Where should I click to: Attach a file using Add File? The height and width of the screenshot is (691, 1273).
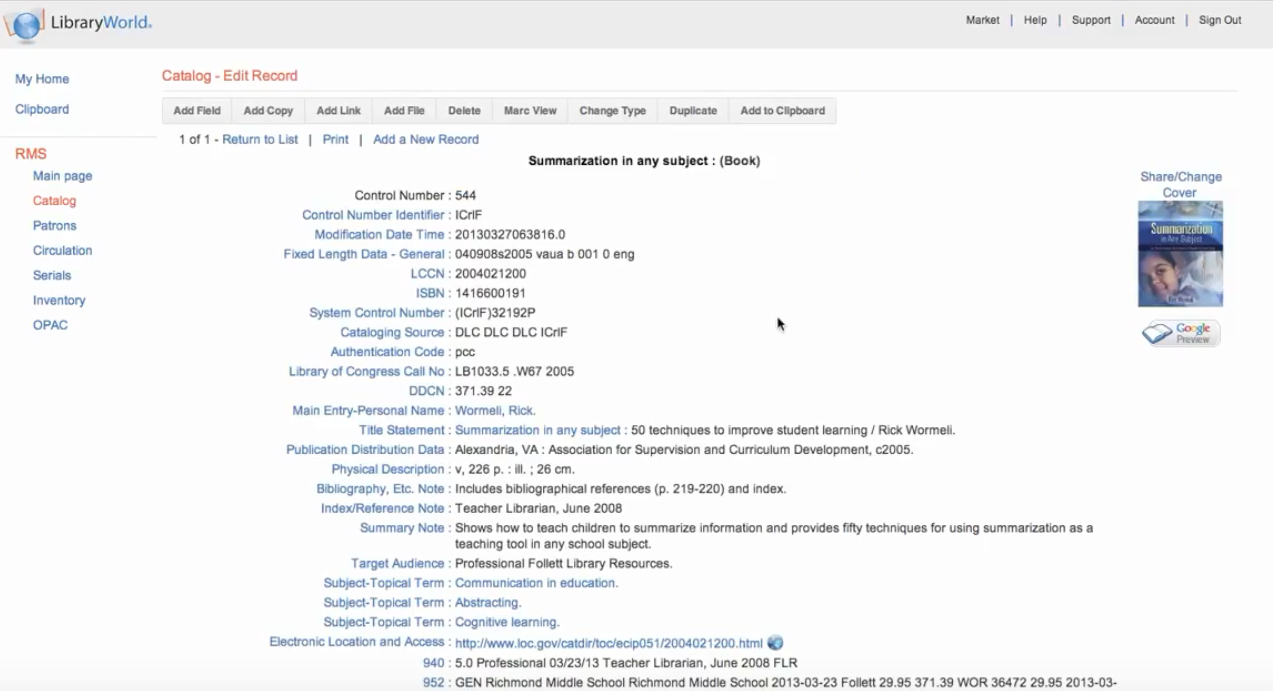tap(403, 110)
